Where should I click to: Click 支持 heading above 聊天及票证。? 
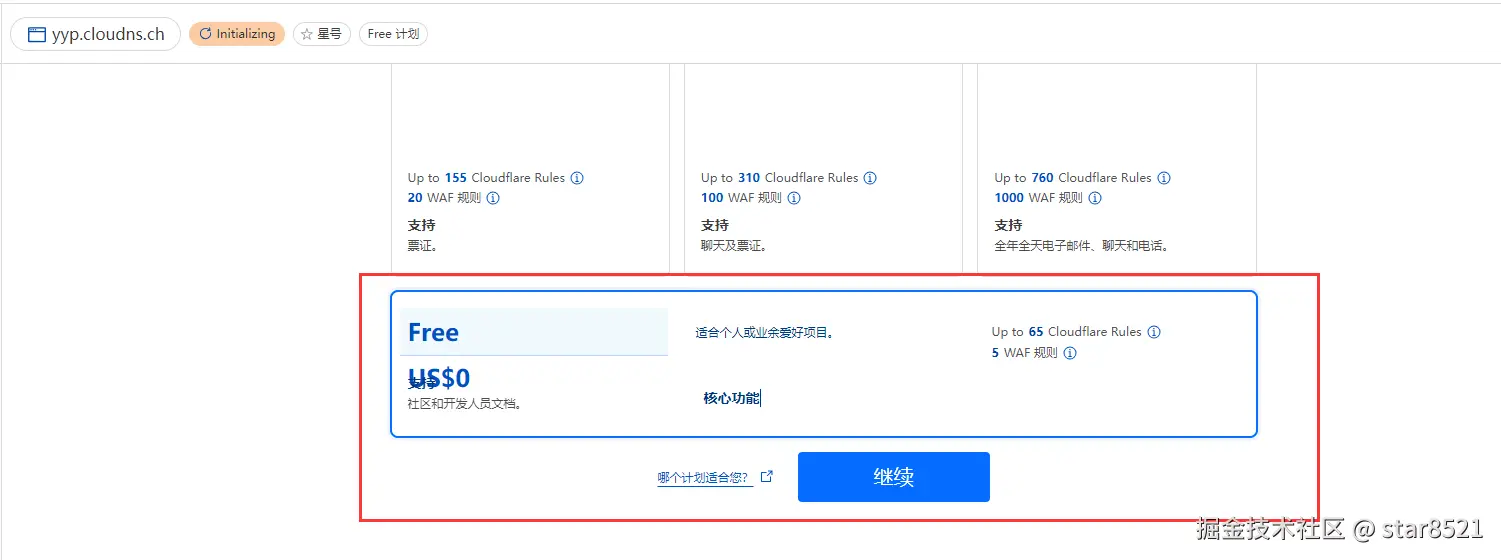click(715, 225)
